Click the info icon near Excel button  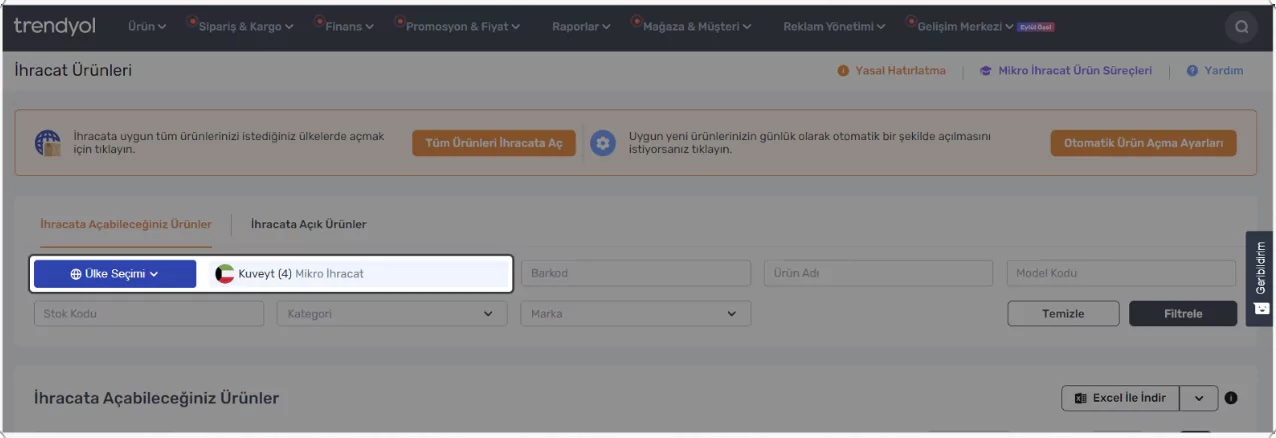1230,398
